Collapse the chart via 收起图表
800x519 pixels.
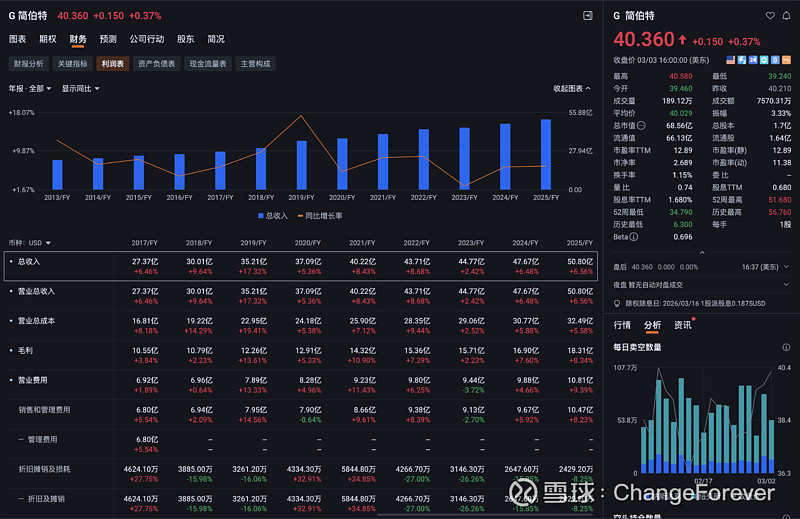(x=572, y=89)
